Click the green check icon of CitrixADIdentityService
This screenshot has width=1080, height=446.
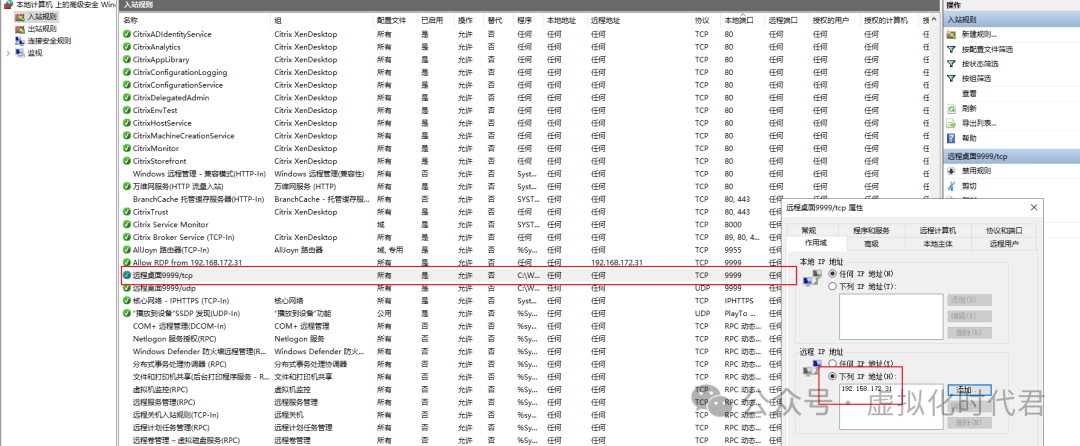127,34
